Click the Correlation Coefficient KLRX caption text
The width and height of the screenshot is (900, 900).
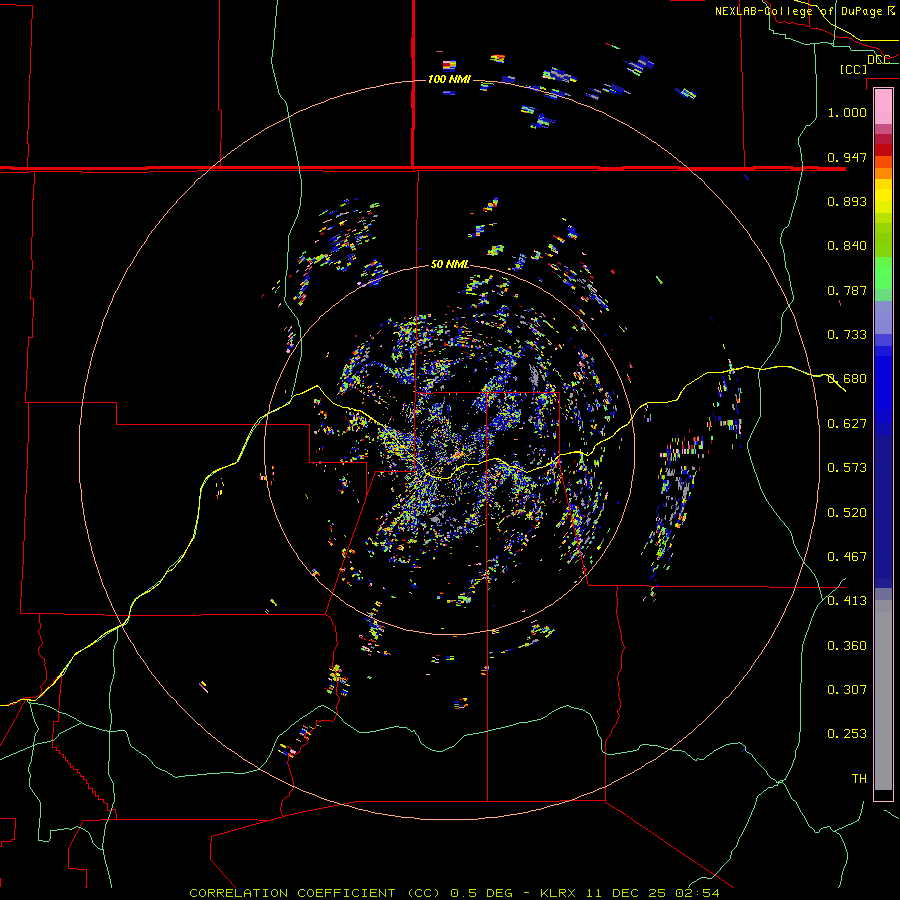(x=454, y=893)
